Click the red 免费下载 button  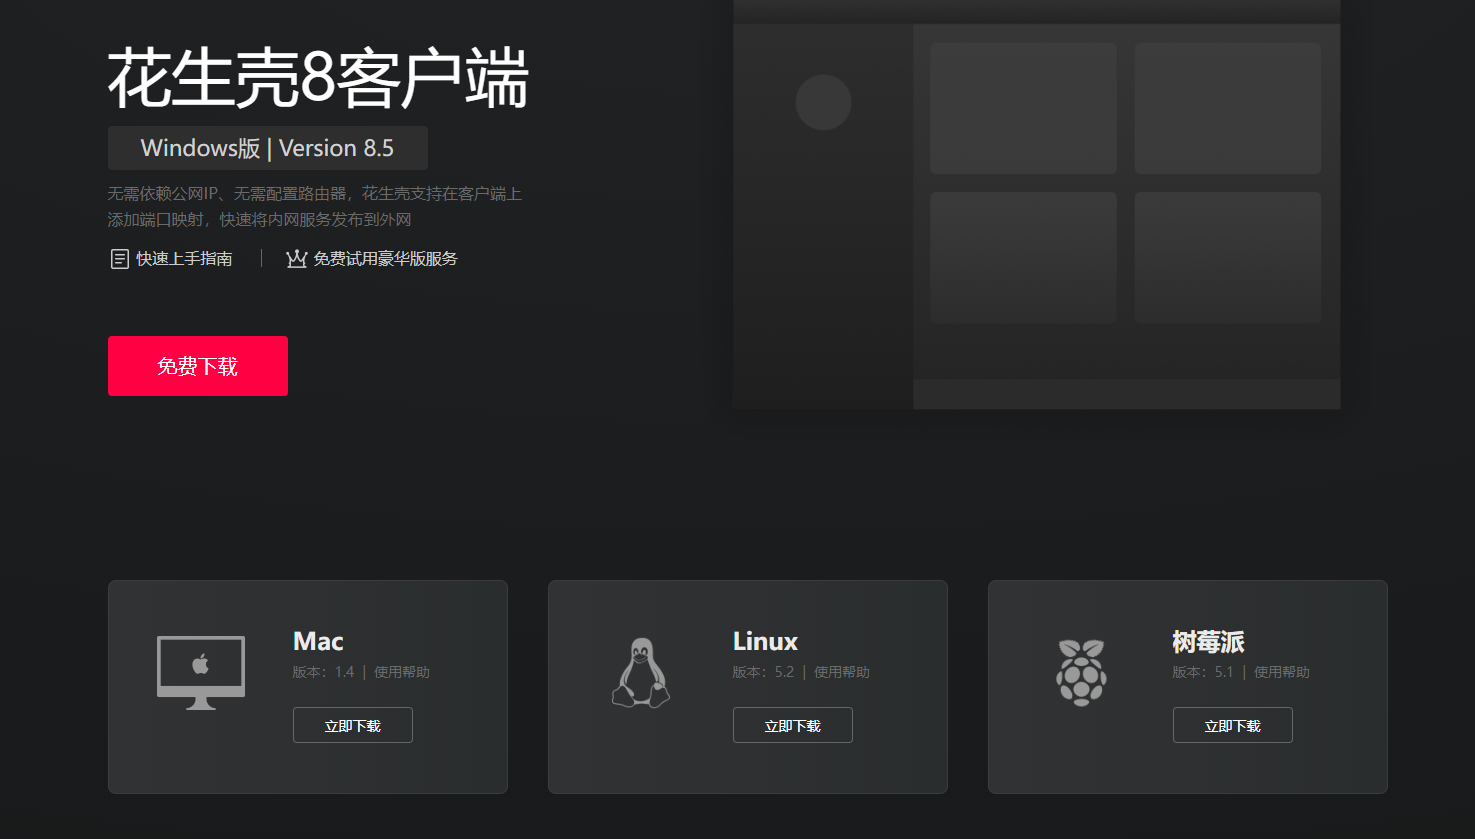click(x=198, y=366)
